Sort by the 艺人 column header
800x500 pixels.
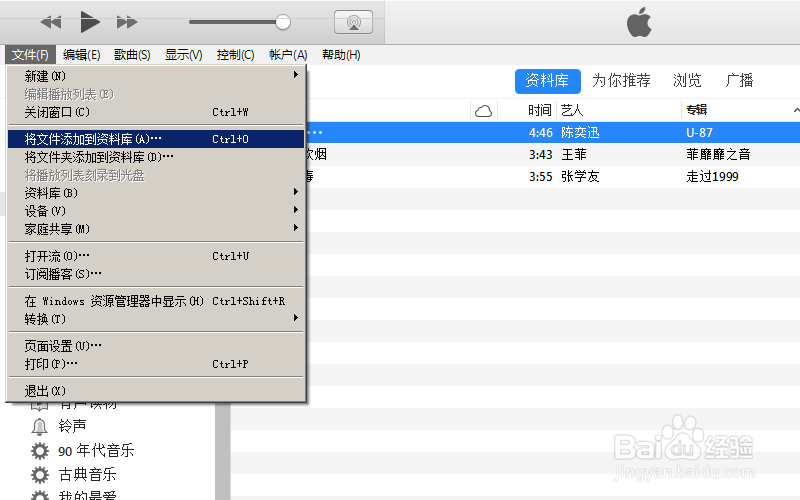pos(571,110)
